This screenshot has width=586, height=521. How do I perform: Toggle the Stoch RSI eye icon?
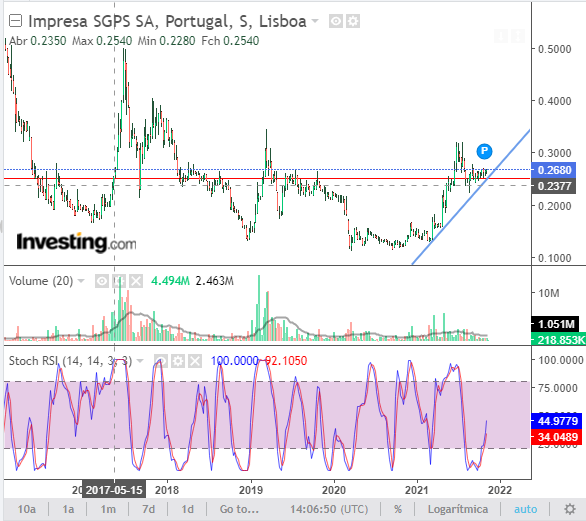(161, 361)
